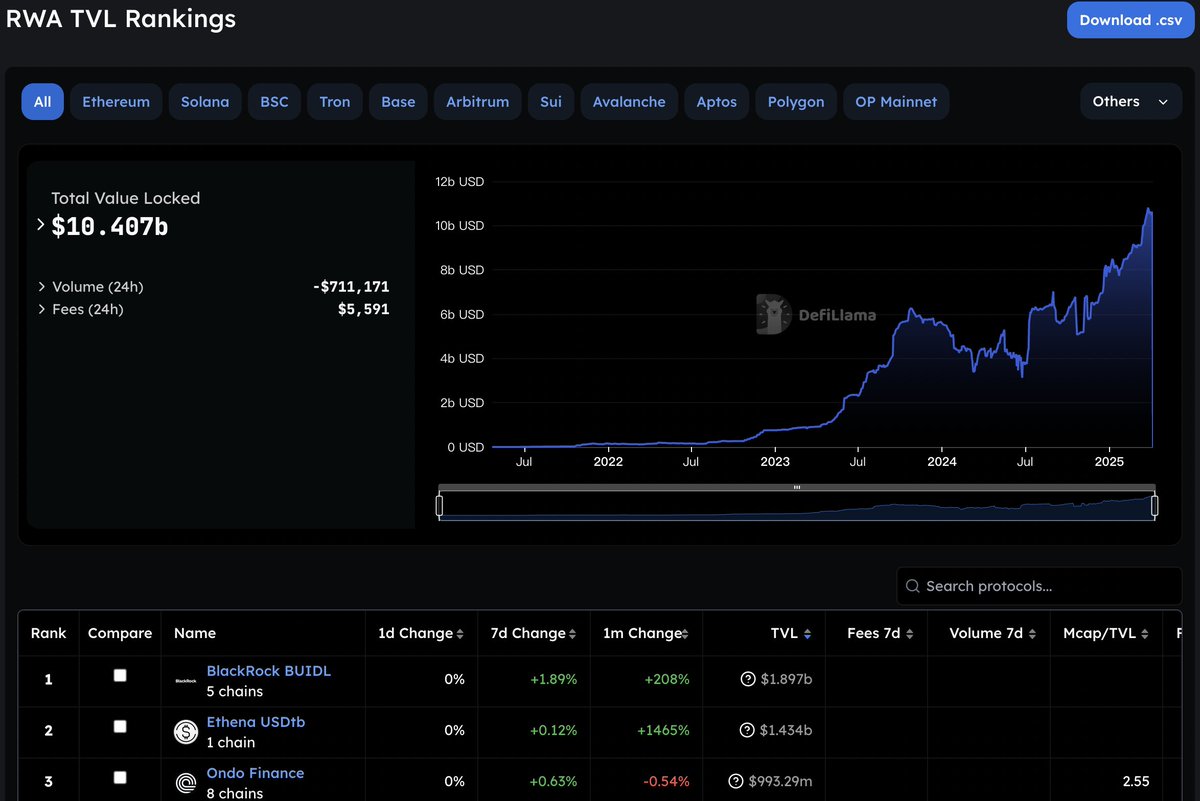Viewport: 1200px width, 801px height.
Task: Download the rankings as .csv
Action: 1129,20
